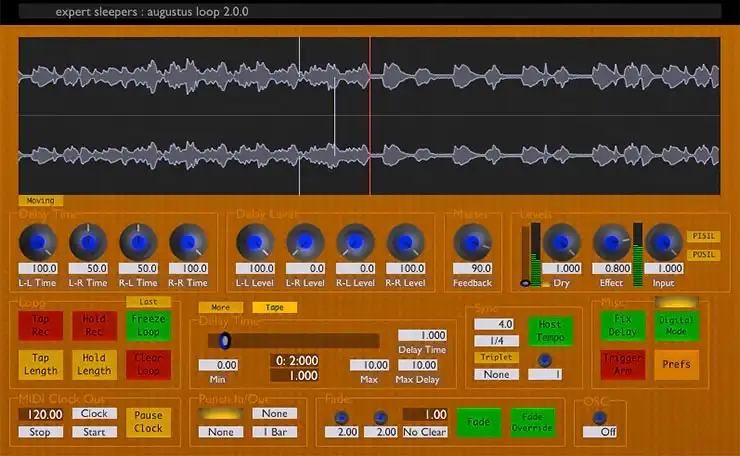
Task: Click the Tap Rec button
Action: 41,325
